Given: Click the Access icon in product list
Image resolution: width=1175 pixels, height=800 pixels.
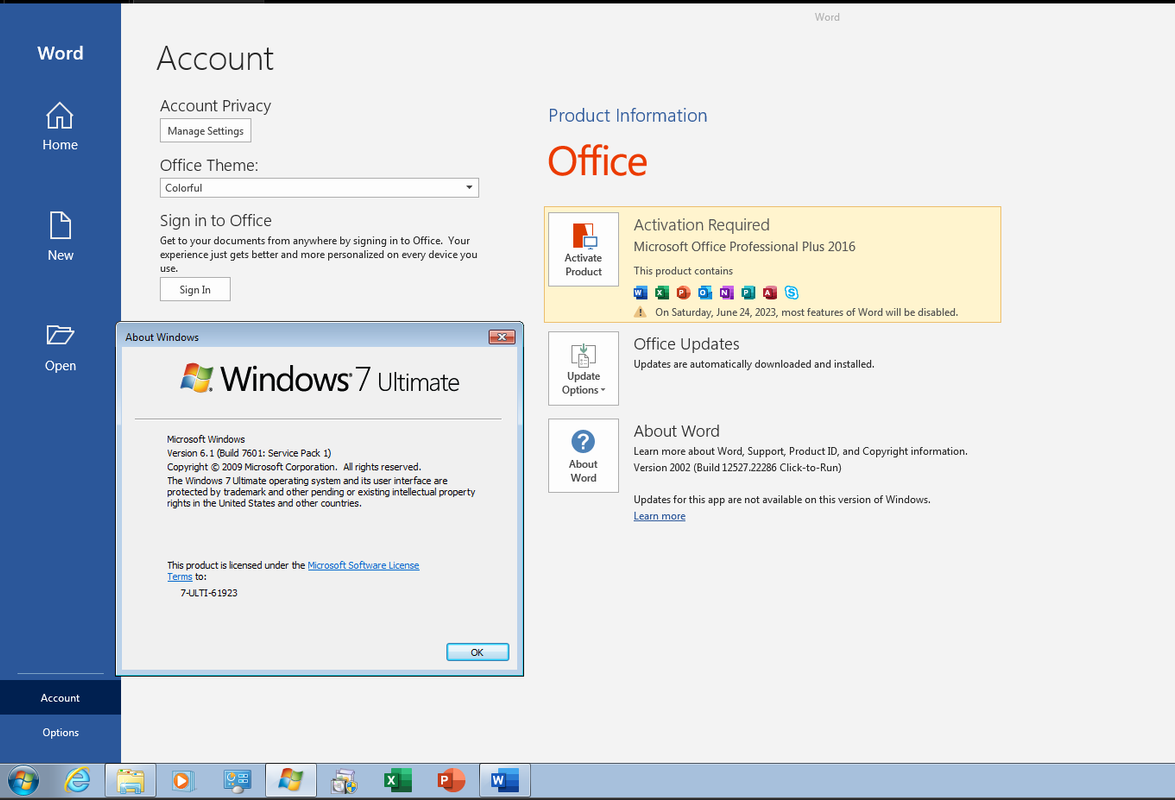Looking at the screenshot, I should [770, 292].
